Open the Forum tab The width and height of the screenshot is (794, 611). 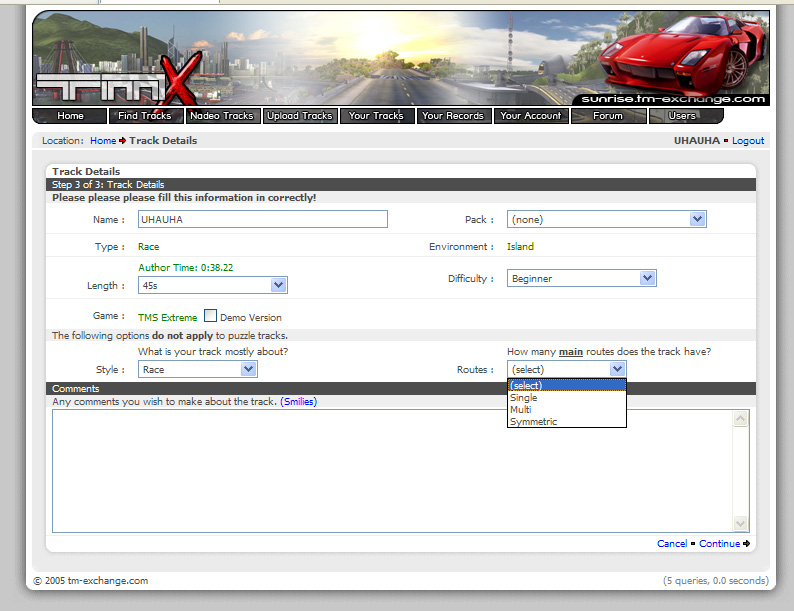coord(607,116)
